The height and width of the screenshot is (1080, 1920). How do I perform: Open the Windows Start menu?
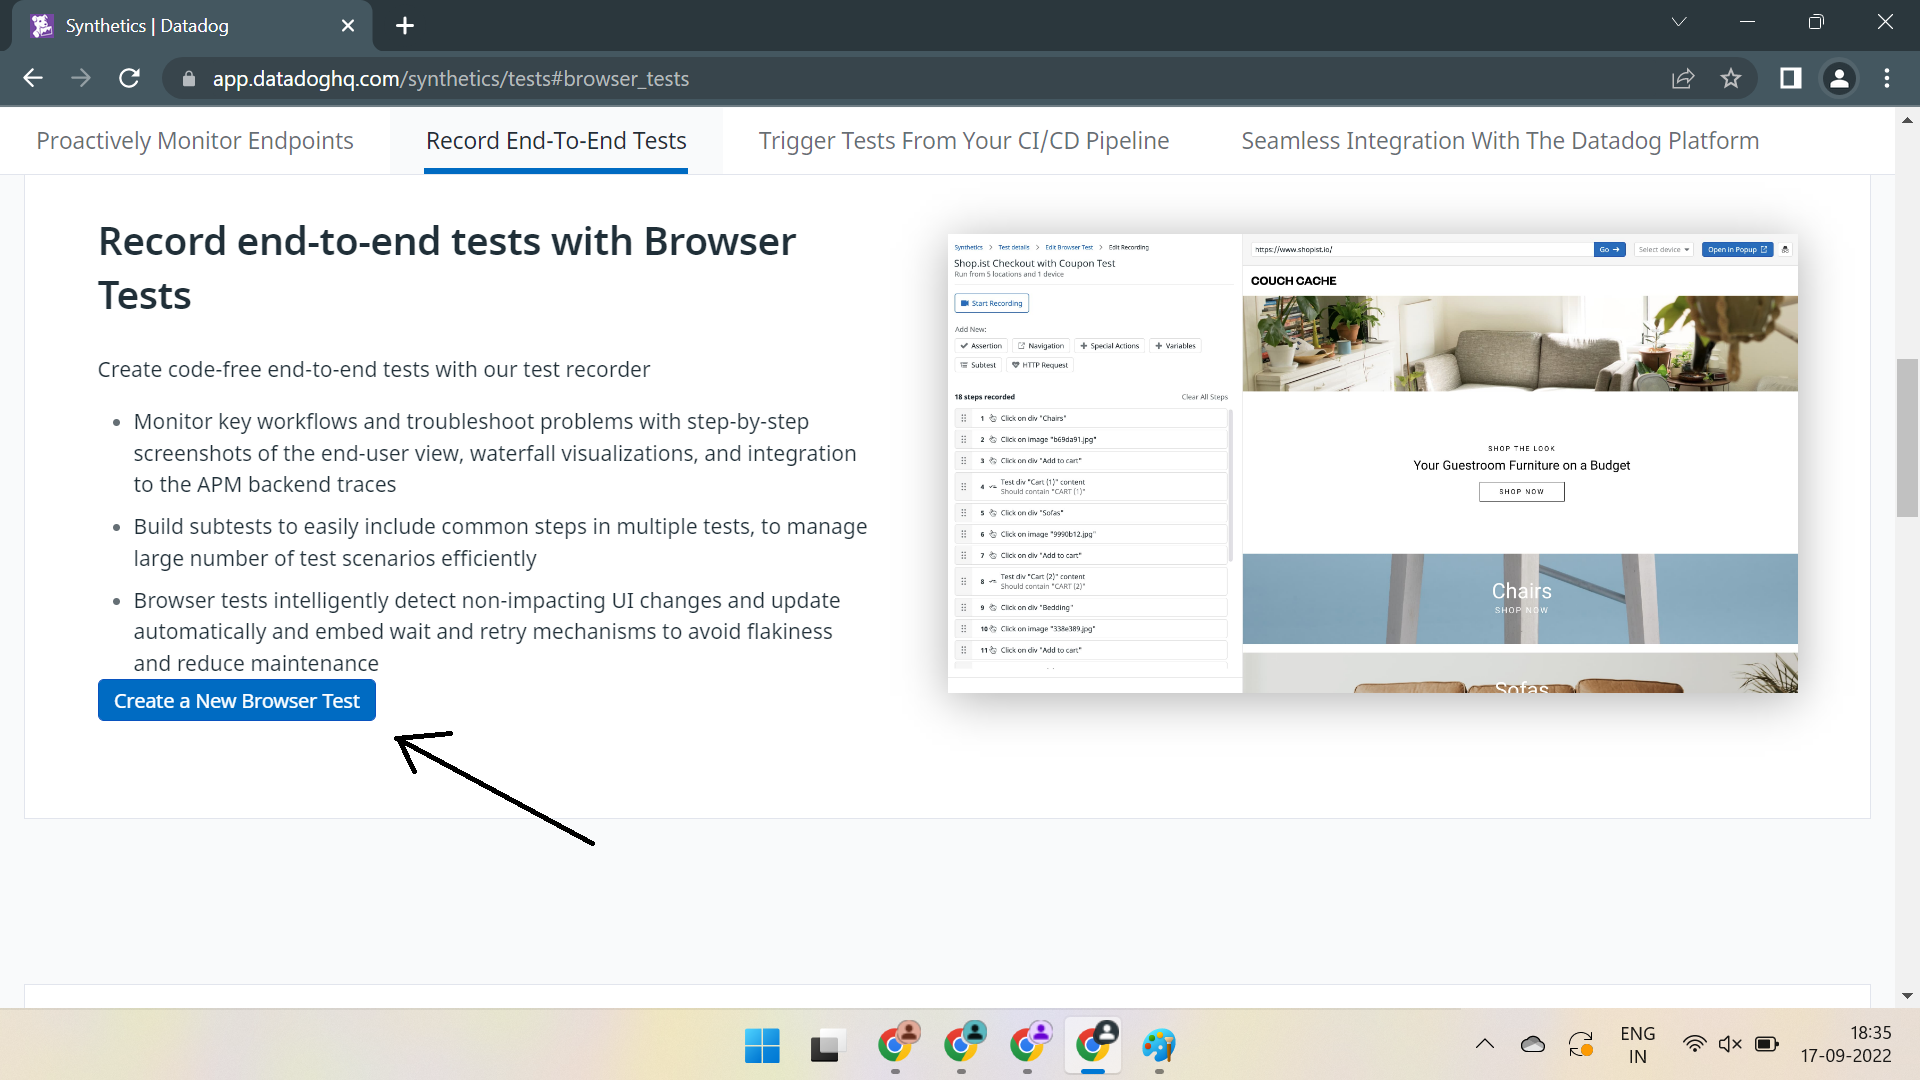[x=762, y=1046]
